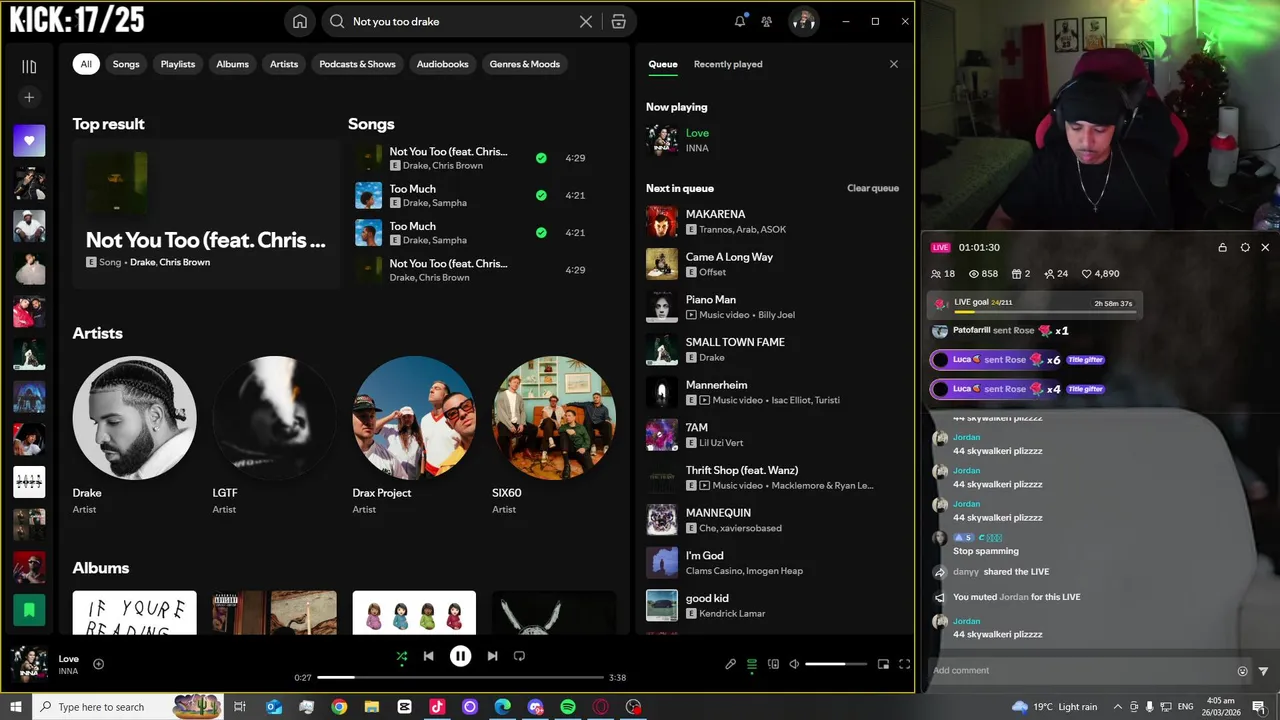This screenshot has height=720, width=1280.
Task: Play I'm God from the queue
Action: point(772,563)
